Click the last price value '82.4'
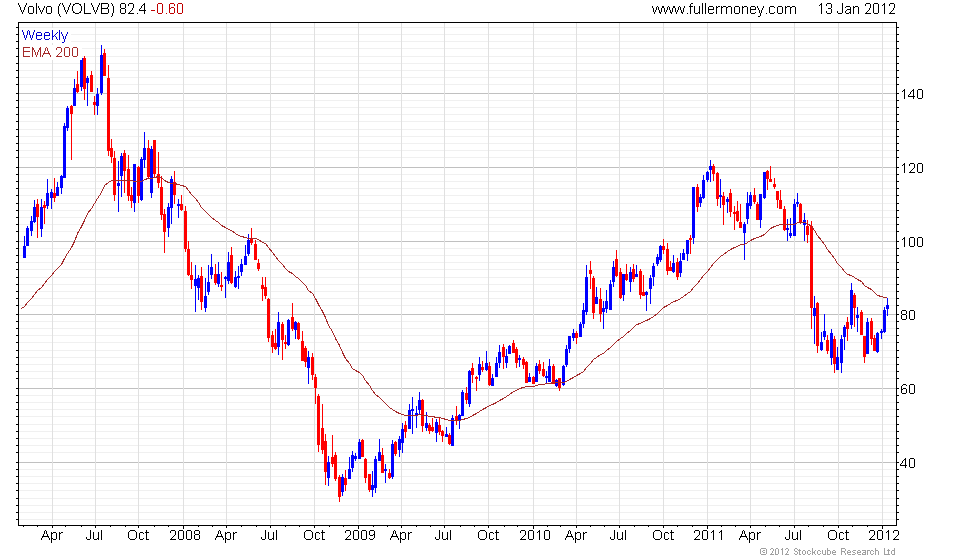Viewport: 980px width, 560px height. (x=132, y=9)
